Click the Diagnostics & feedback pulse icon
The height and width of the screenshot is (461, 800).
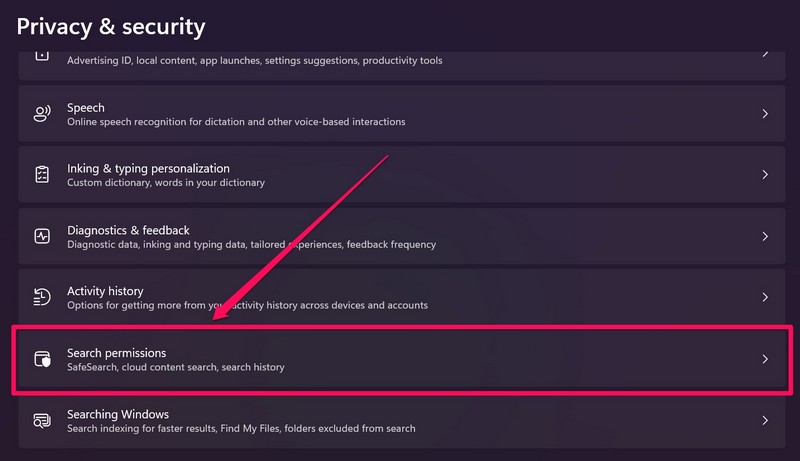click(42, 237)
